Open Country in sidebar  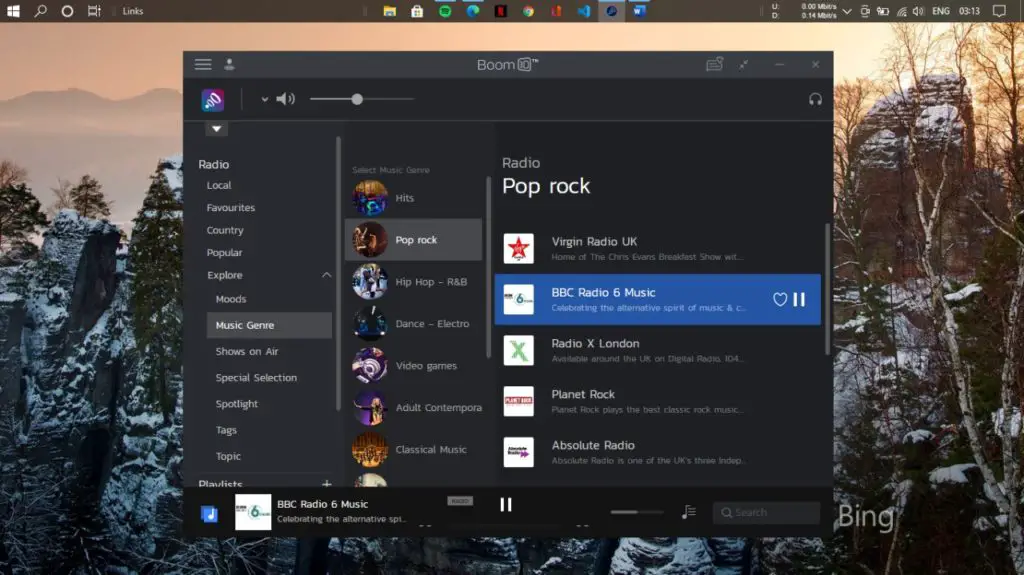pyautogui.click(x=225, y=230)
